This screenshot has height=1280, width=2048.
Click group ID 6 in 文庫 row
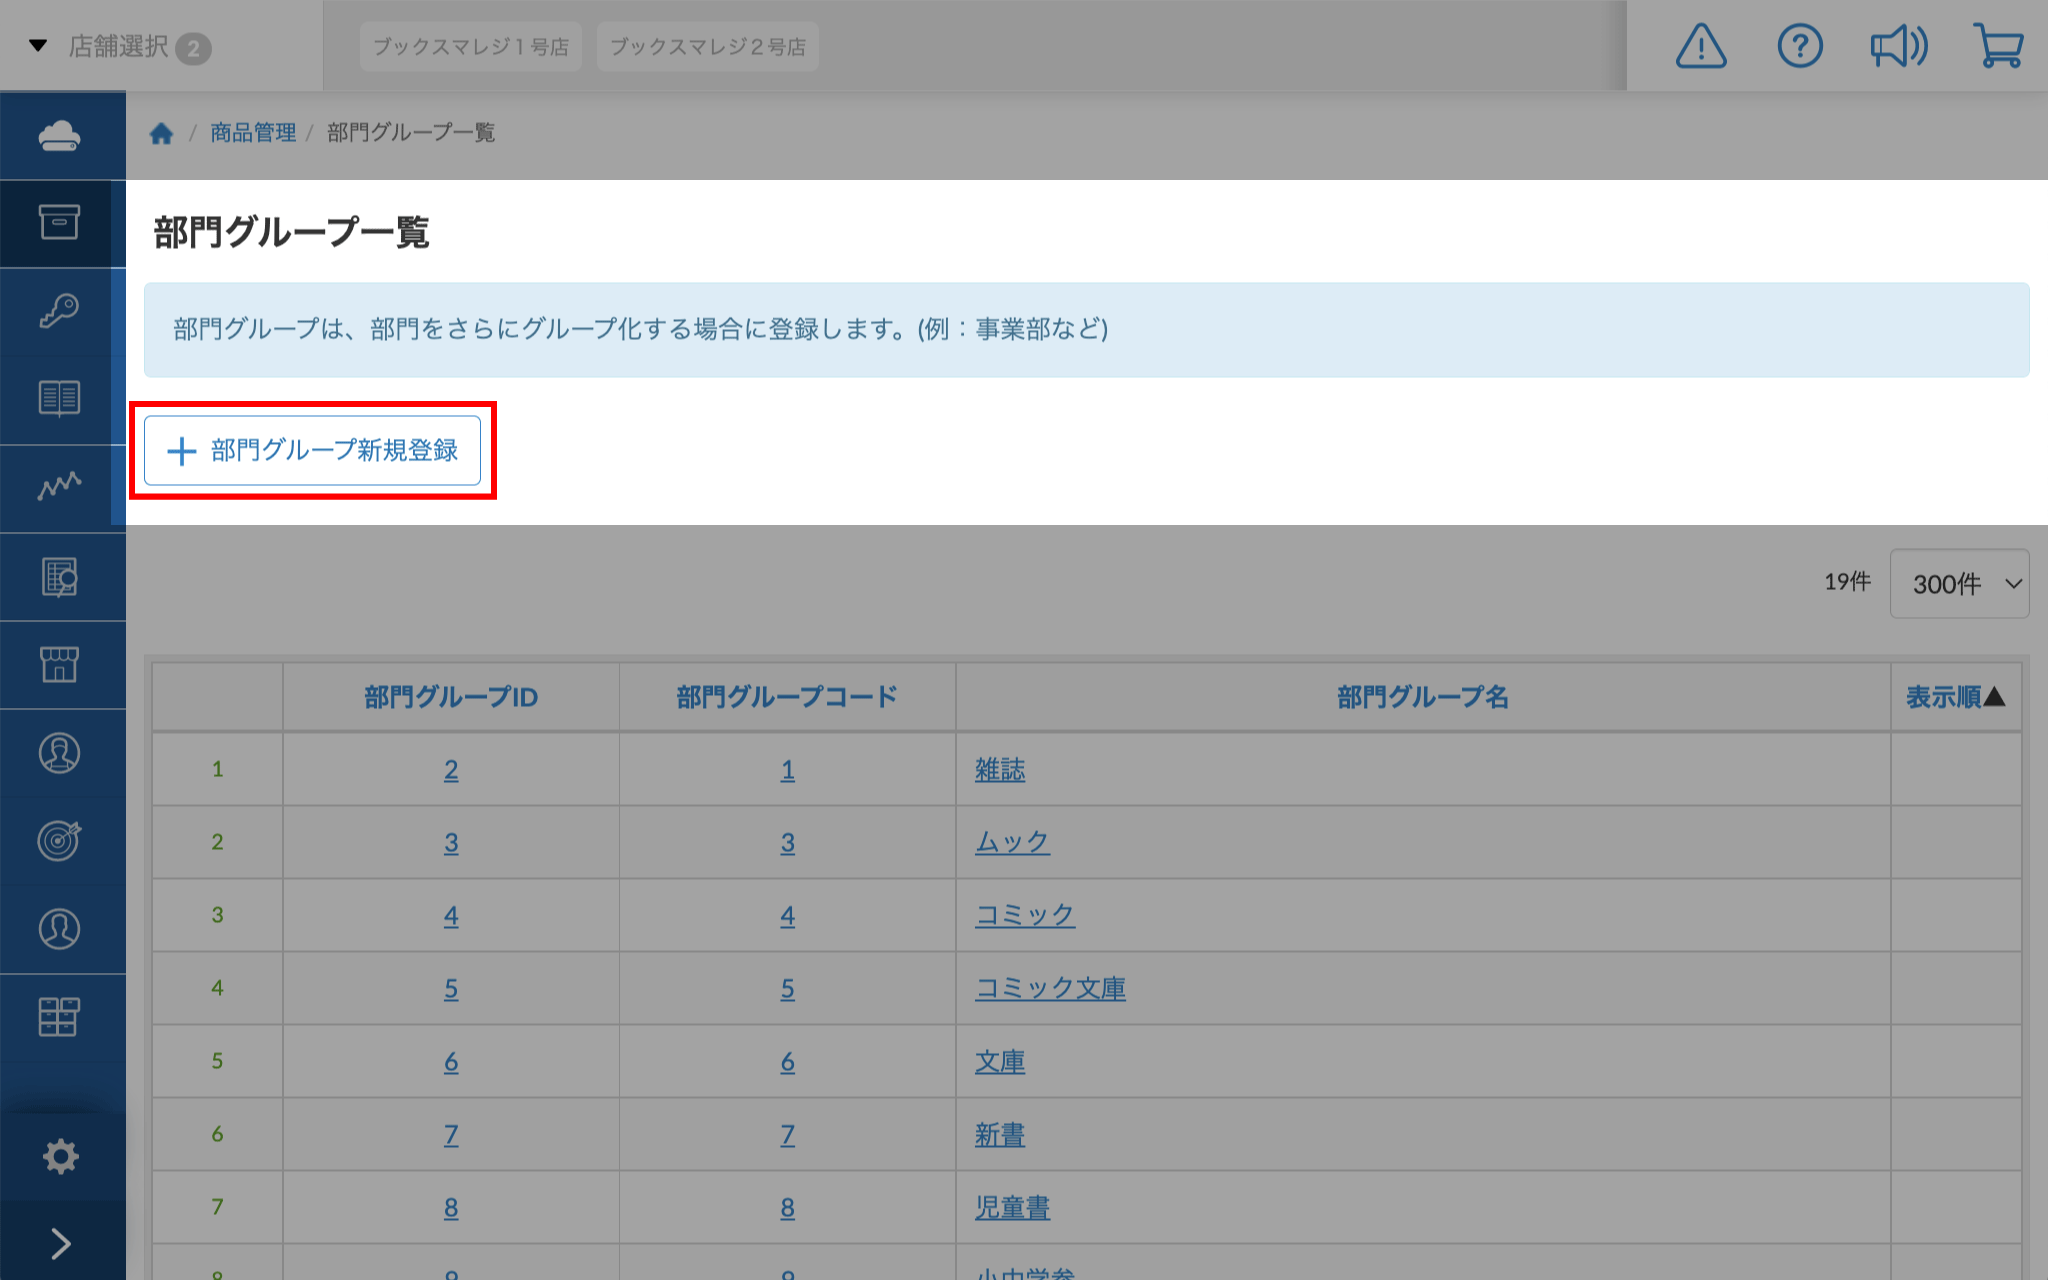tap(451, 1062)
